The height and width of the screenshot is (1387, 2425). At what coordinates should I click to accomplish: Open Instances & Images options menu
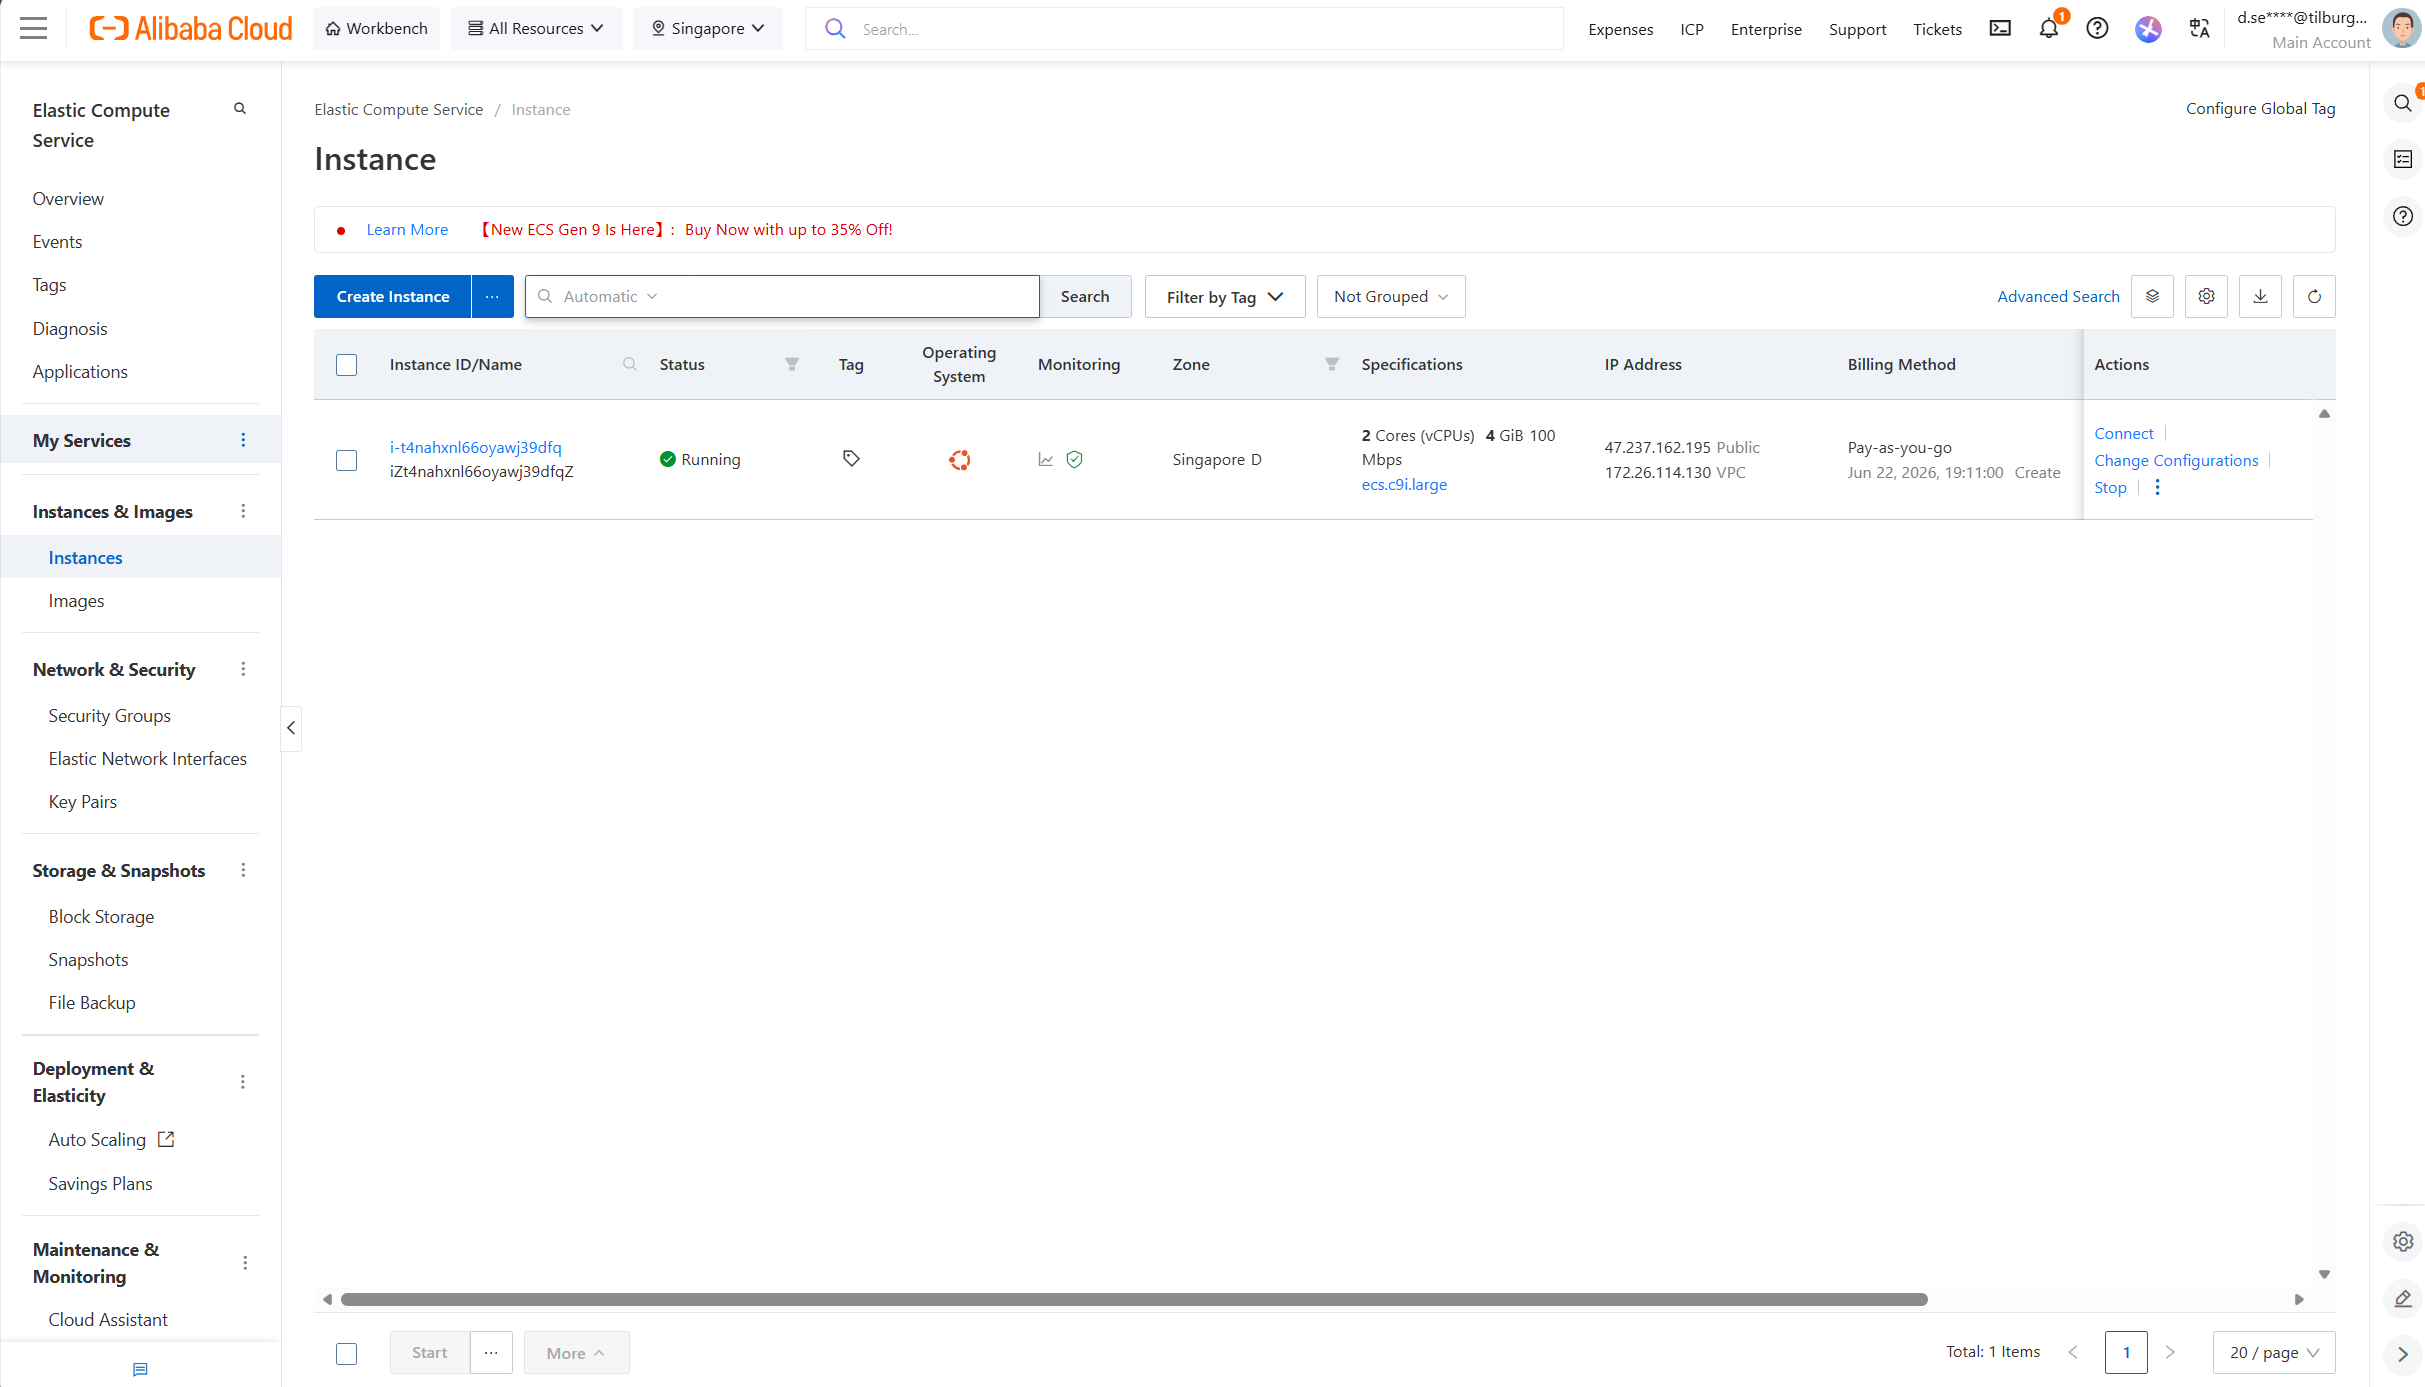coord(243,511)
